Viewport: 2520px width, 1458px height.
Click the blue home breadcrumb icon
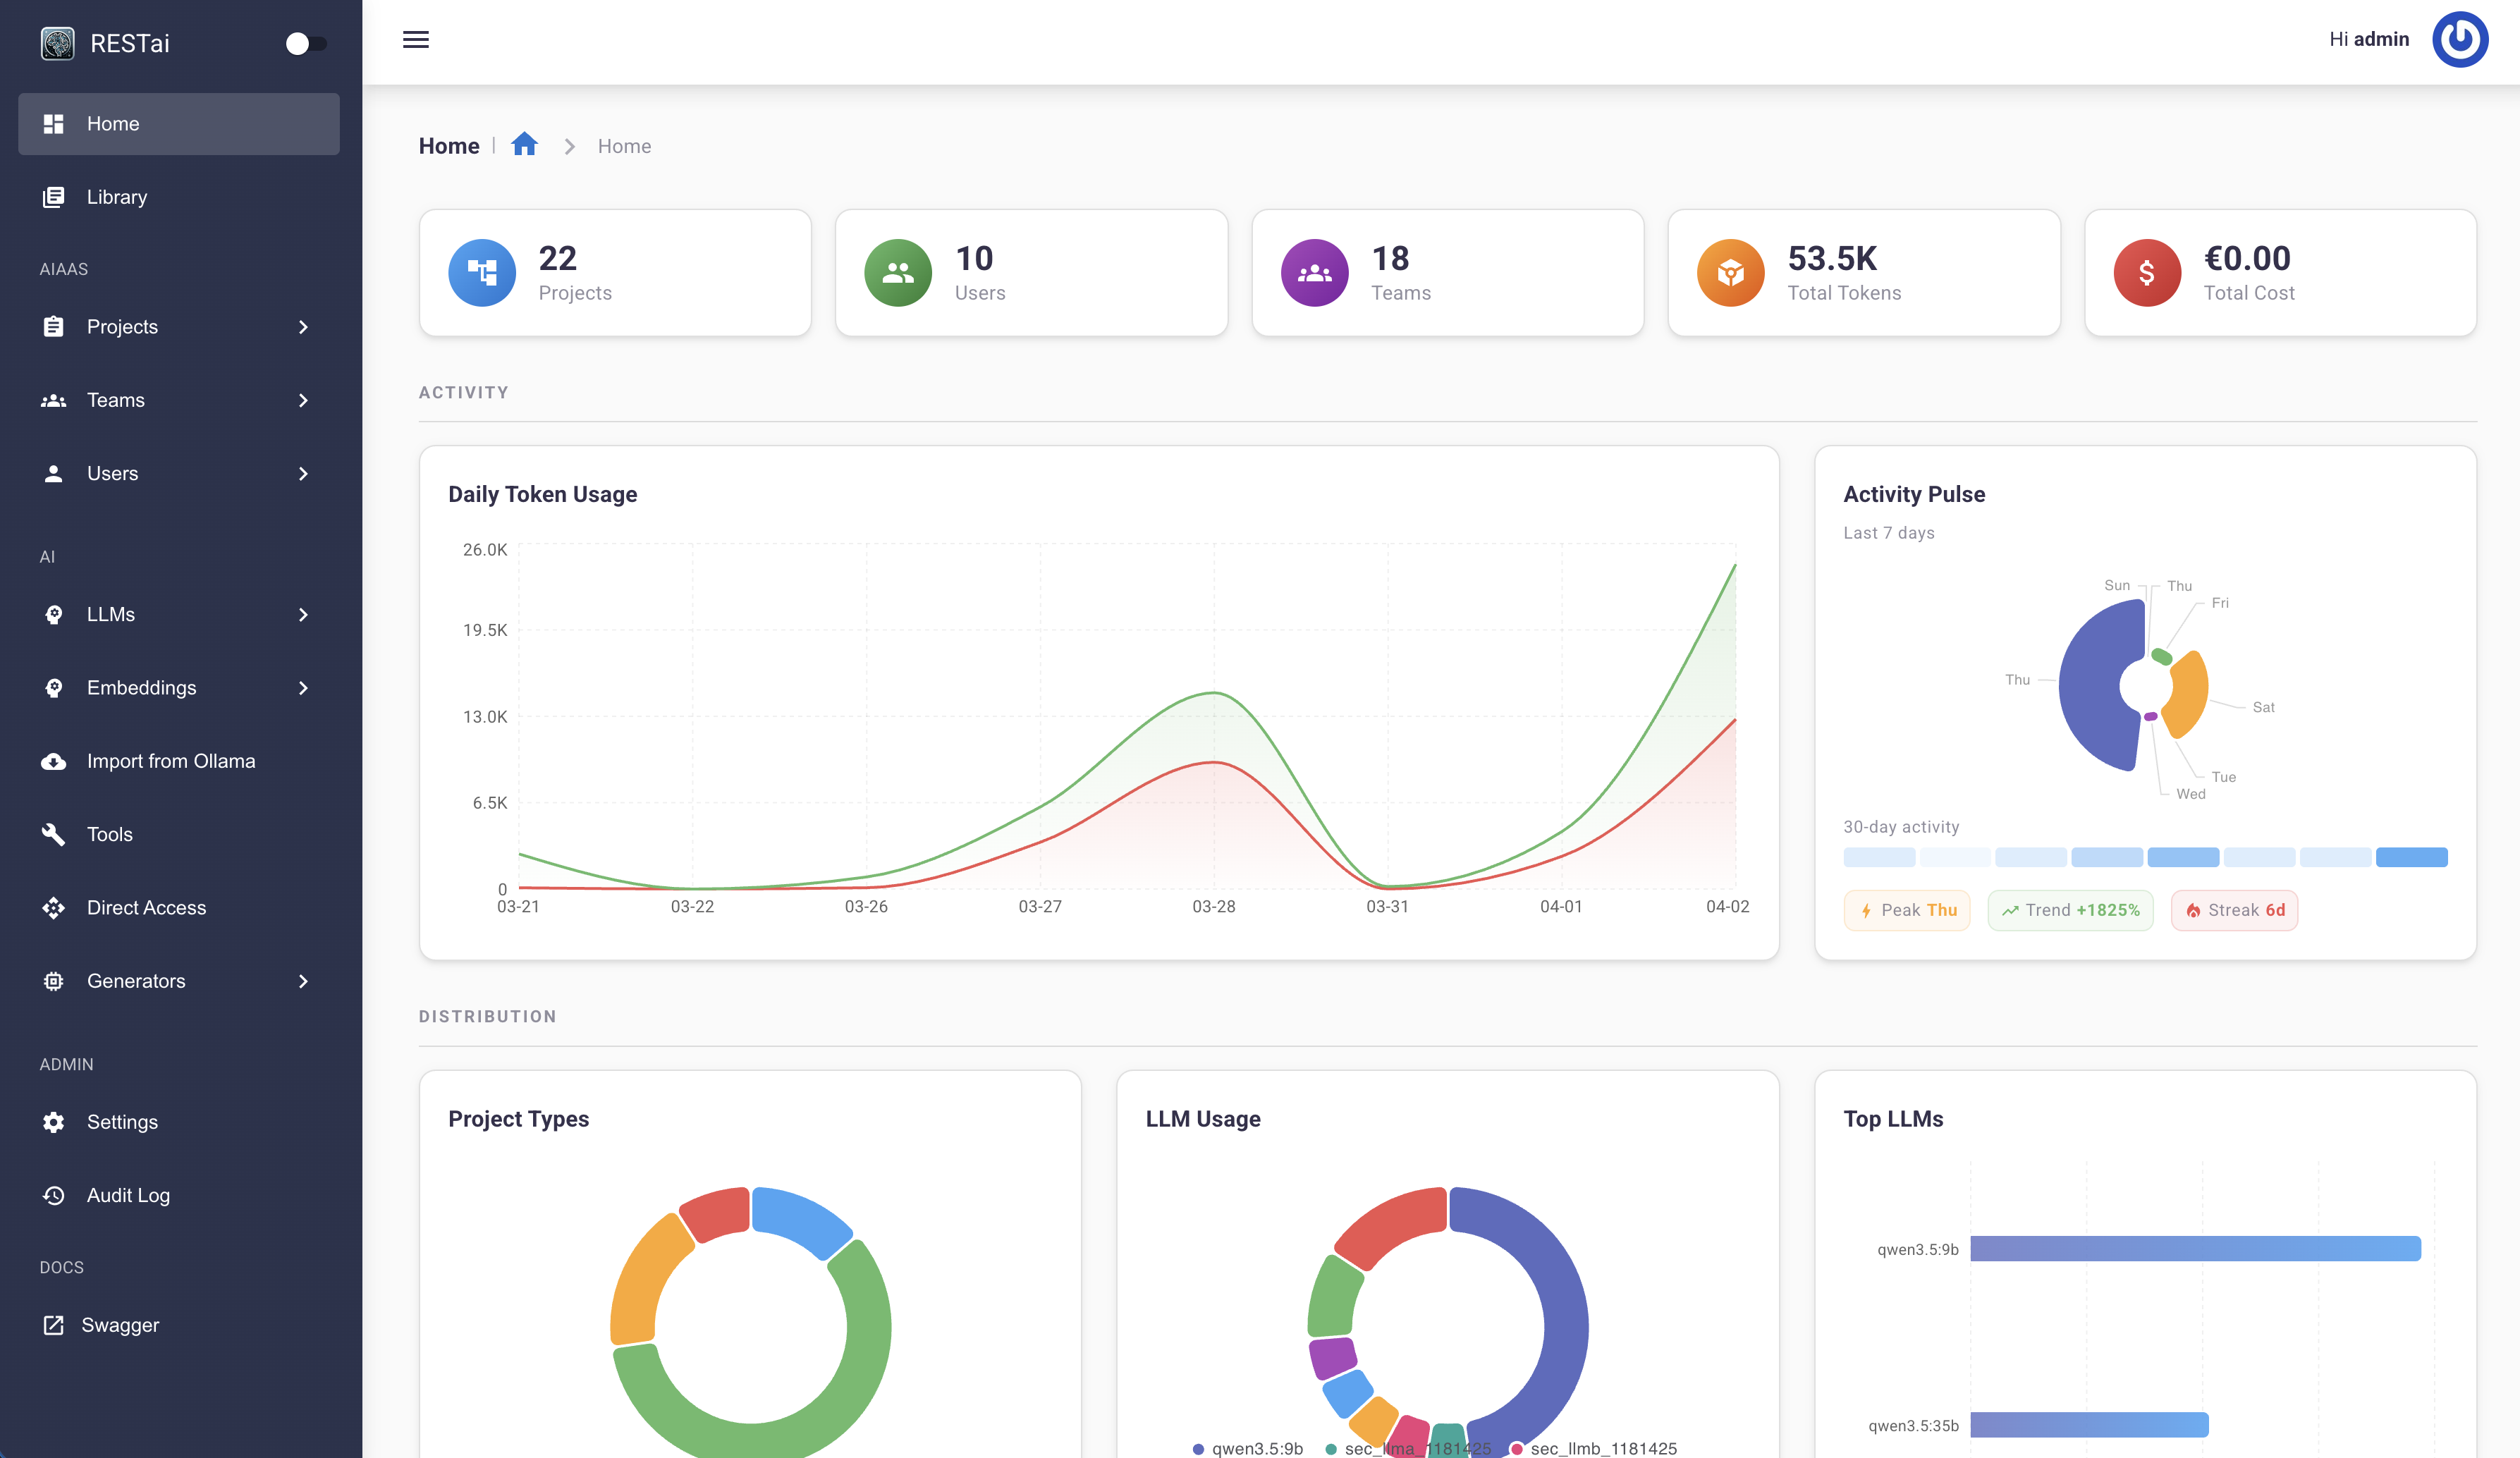coord(524,145)
